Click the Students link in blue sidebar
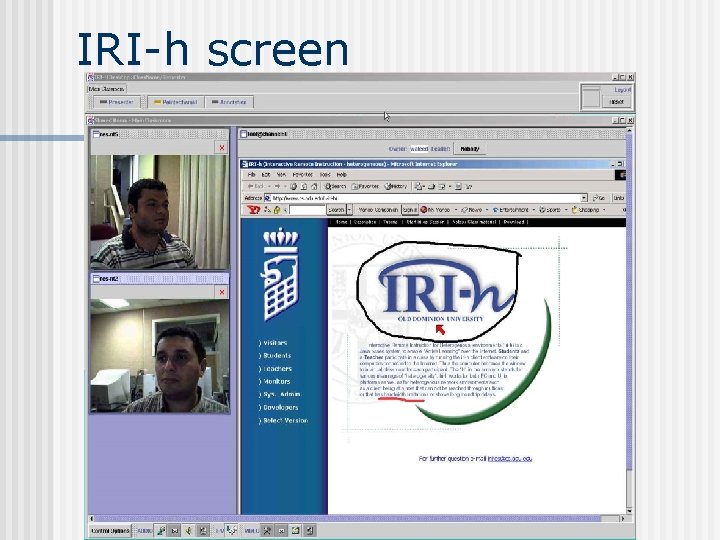720x540 pixels. (275, 355)
